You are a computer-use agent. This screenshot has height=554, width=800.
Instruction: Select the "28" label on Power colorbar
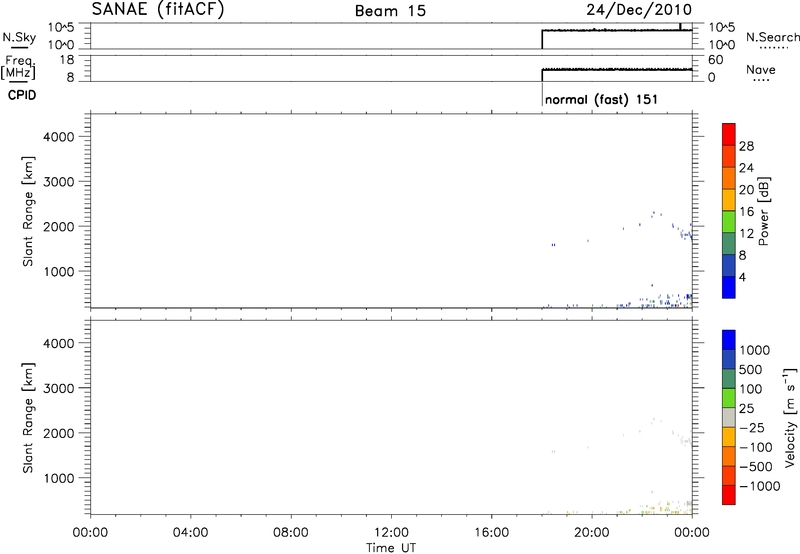click(746, 146)
